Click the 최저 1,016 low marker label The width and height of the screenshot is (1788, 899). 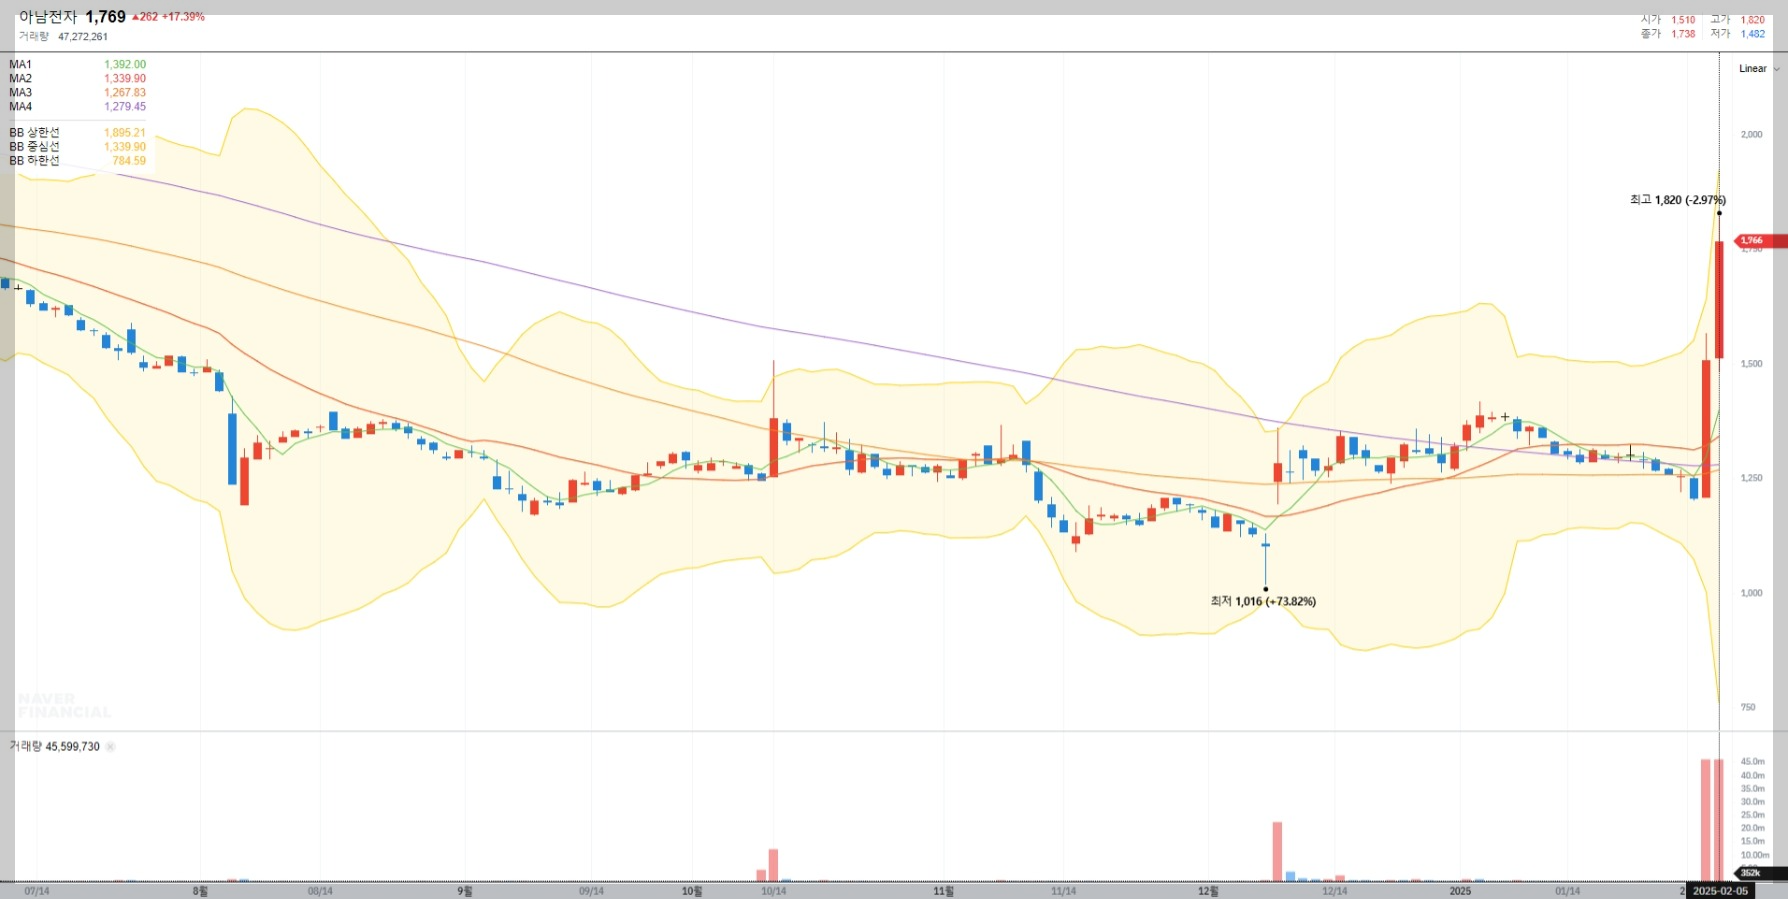[x=1263, y=602]
